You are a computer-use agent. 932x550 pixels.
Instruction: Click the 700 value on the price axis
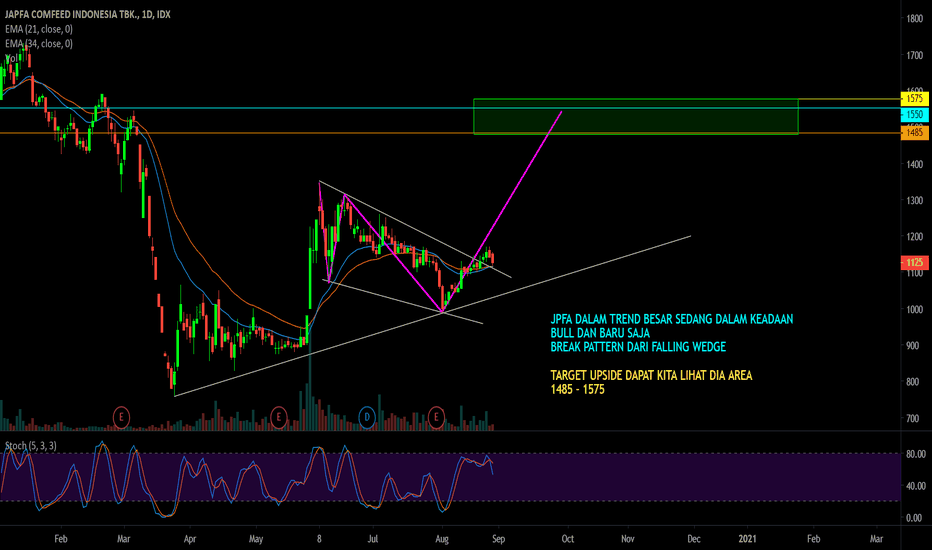pyautogui.click(x=912, y=418)
